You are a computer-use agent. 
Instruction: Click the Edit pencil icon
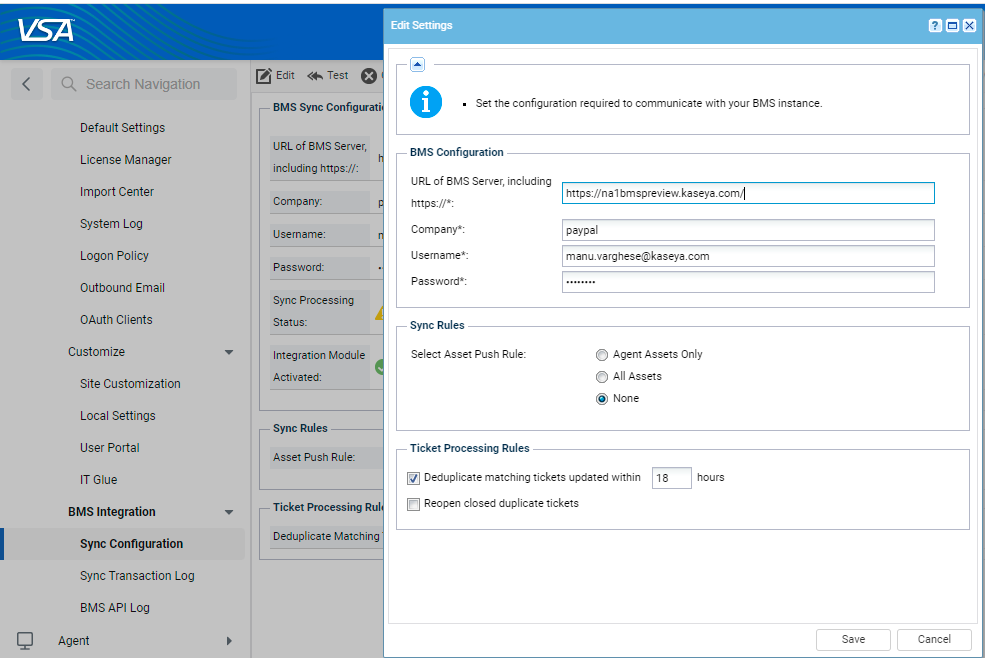tap(264, 75)
